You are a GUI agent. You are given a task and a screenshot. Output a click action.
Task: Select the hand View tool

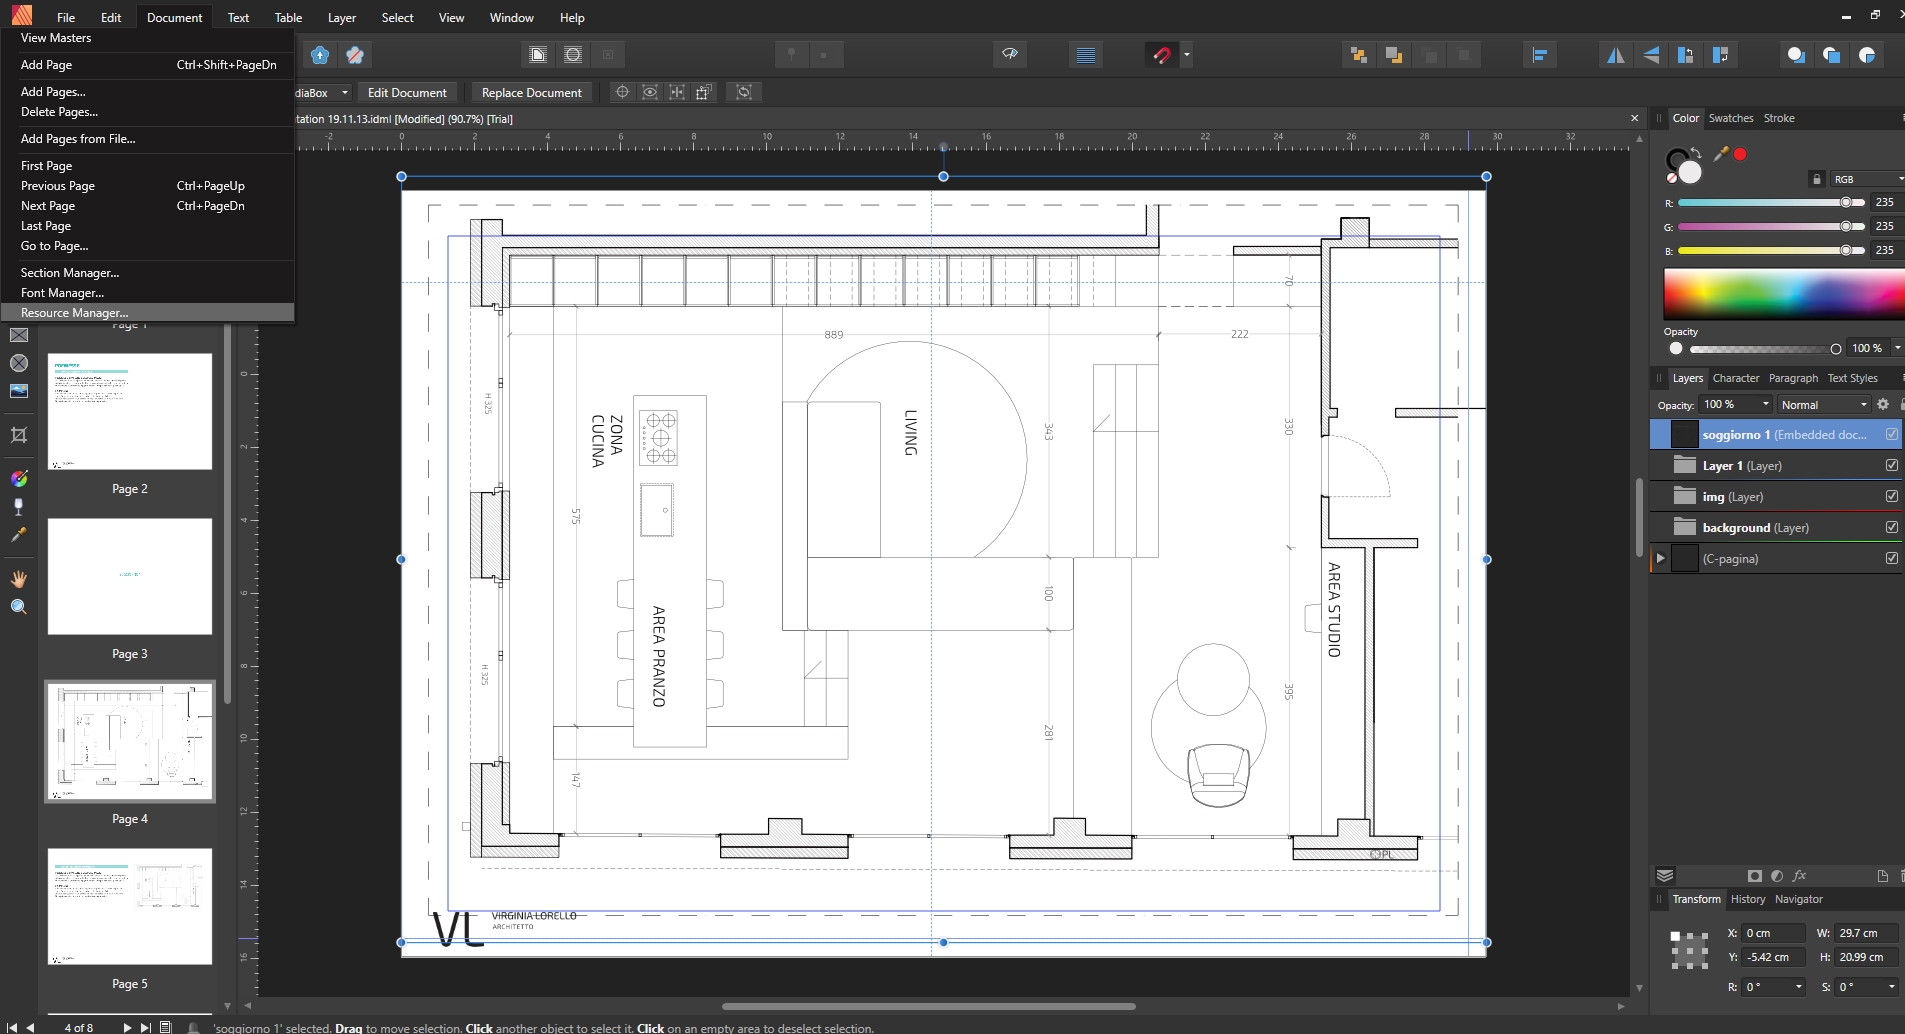point(18,579)
